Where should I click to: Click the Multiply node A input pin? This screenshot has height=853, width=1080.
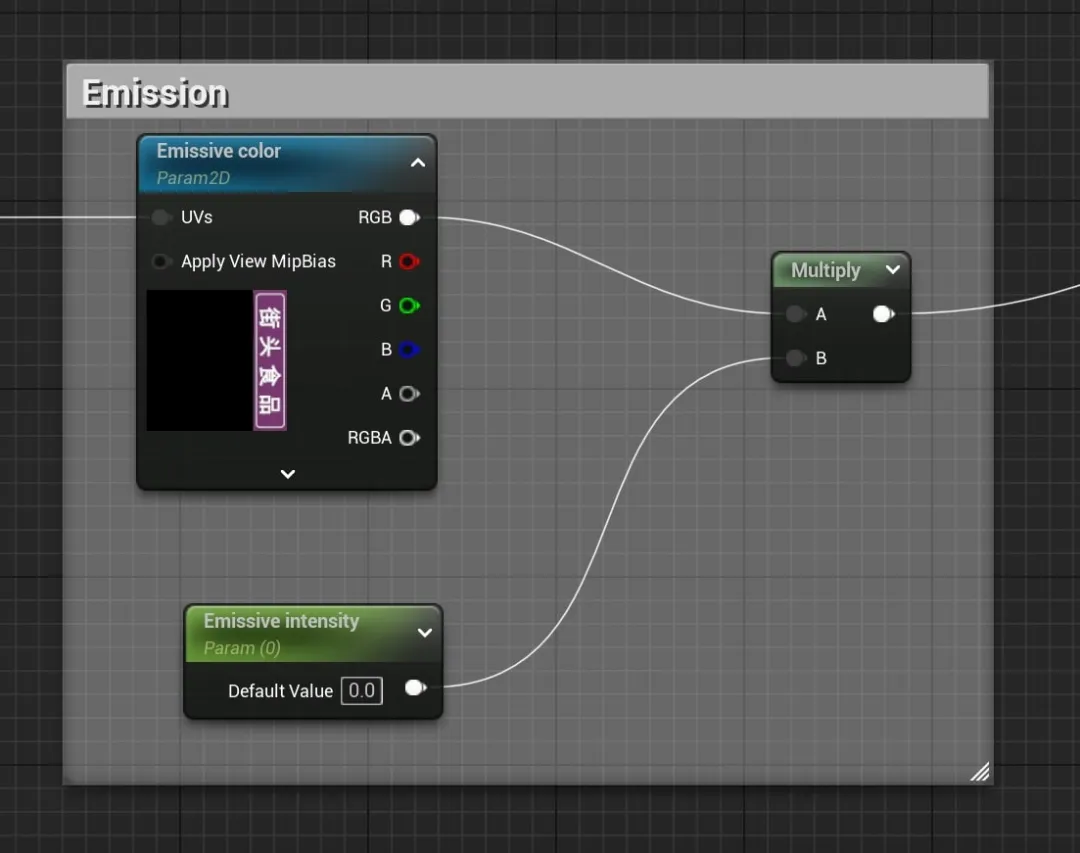coord(796,314)
